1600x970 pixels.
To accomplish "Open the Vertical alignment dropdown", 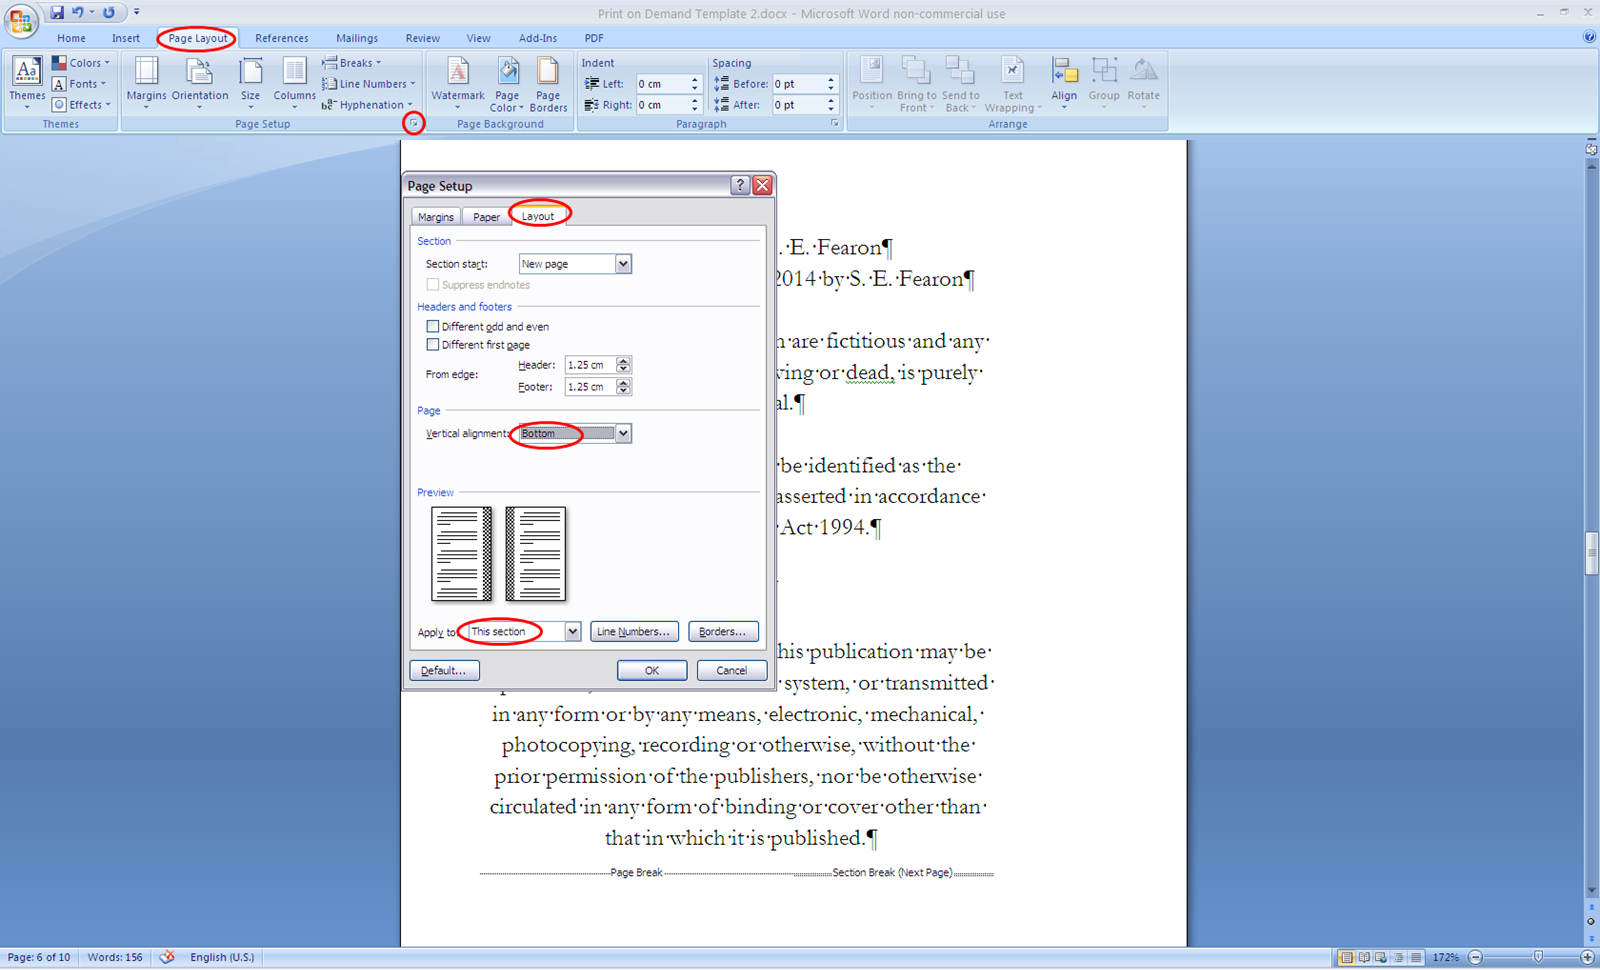I will (x=622, y=433).
